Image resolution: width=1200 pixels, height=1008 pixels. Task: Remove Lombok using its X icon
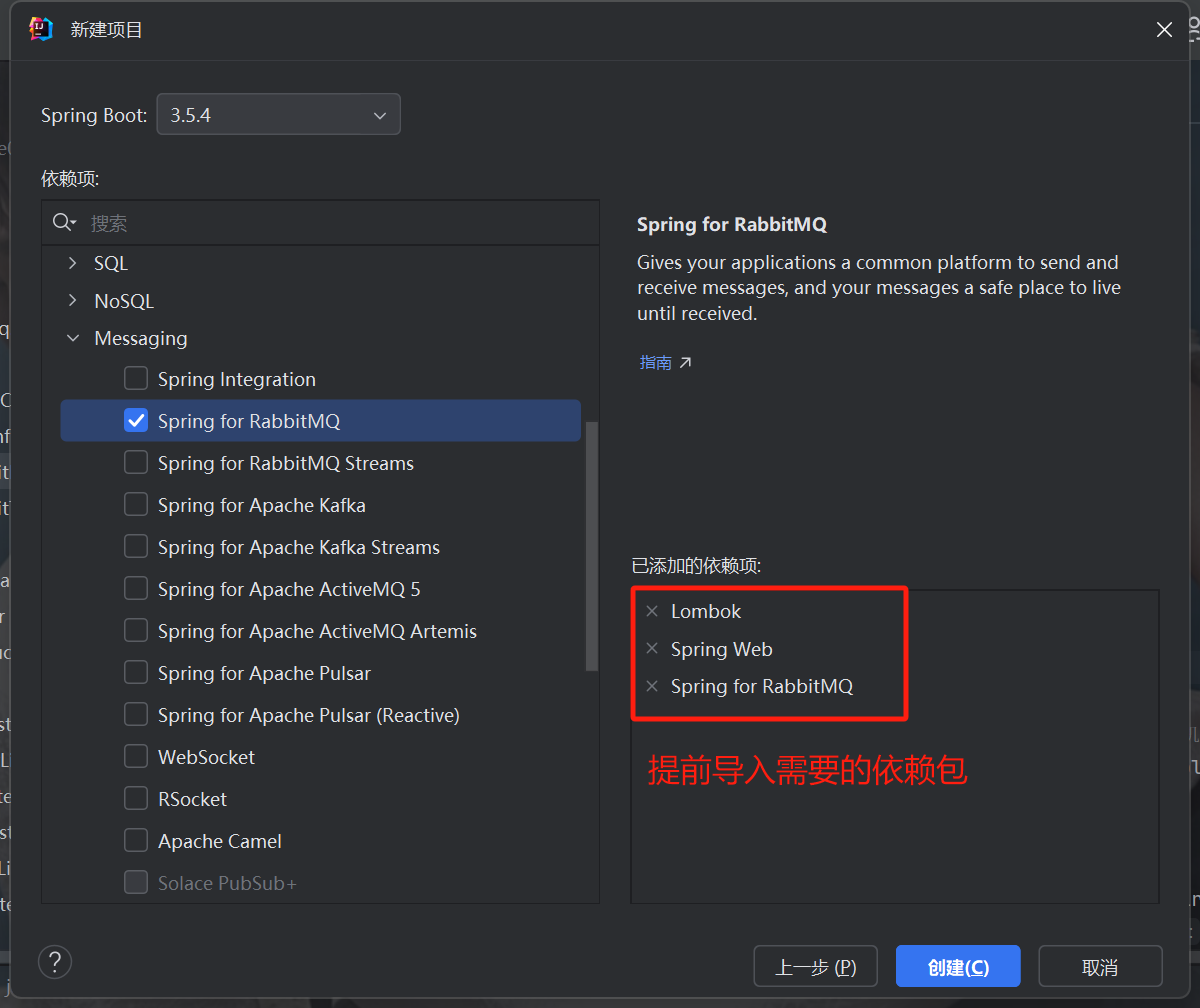652,611
